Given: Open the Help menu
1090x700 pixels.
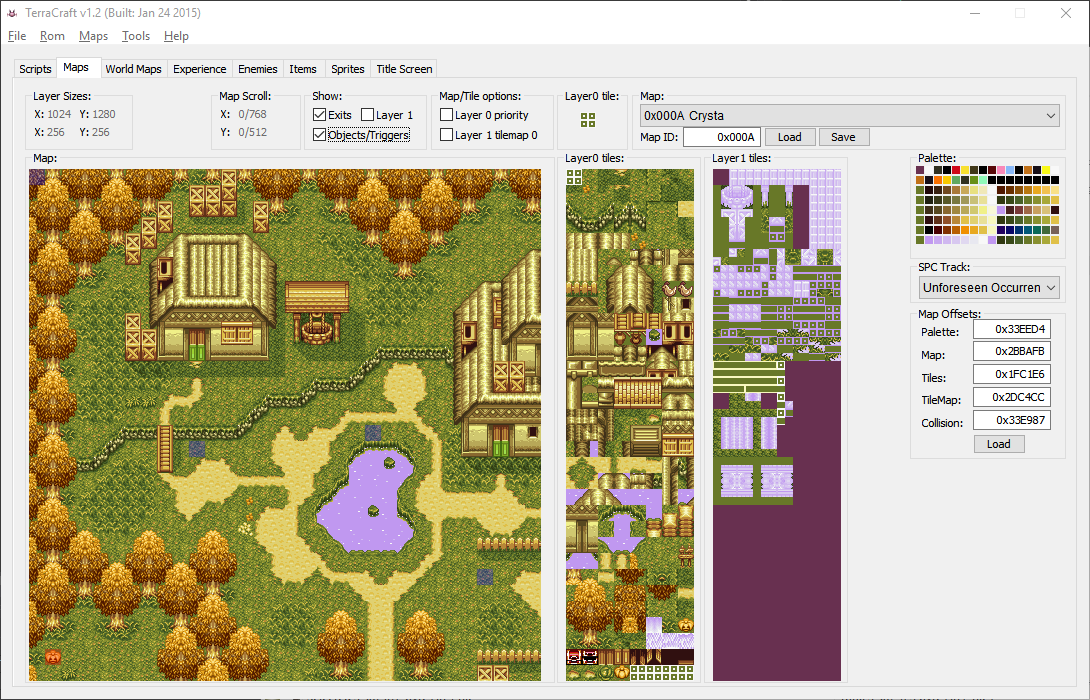Looking at the screenshot, I should coord(176,36).
